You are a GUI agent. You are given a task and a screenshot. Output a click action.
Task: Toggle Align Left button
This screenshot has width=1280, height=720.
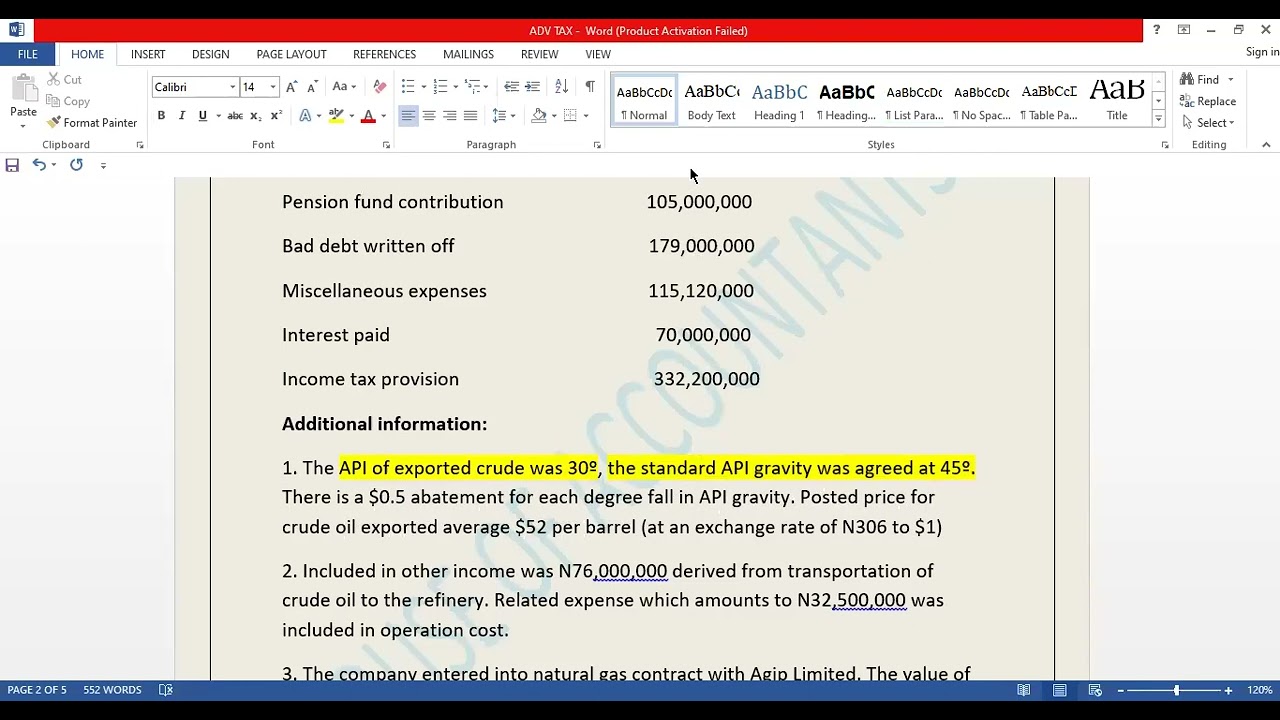coord(408,116)
